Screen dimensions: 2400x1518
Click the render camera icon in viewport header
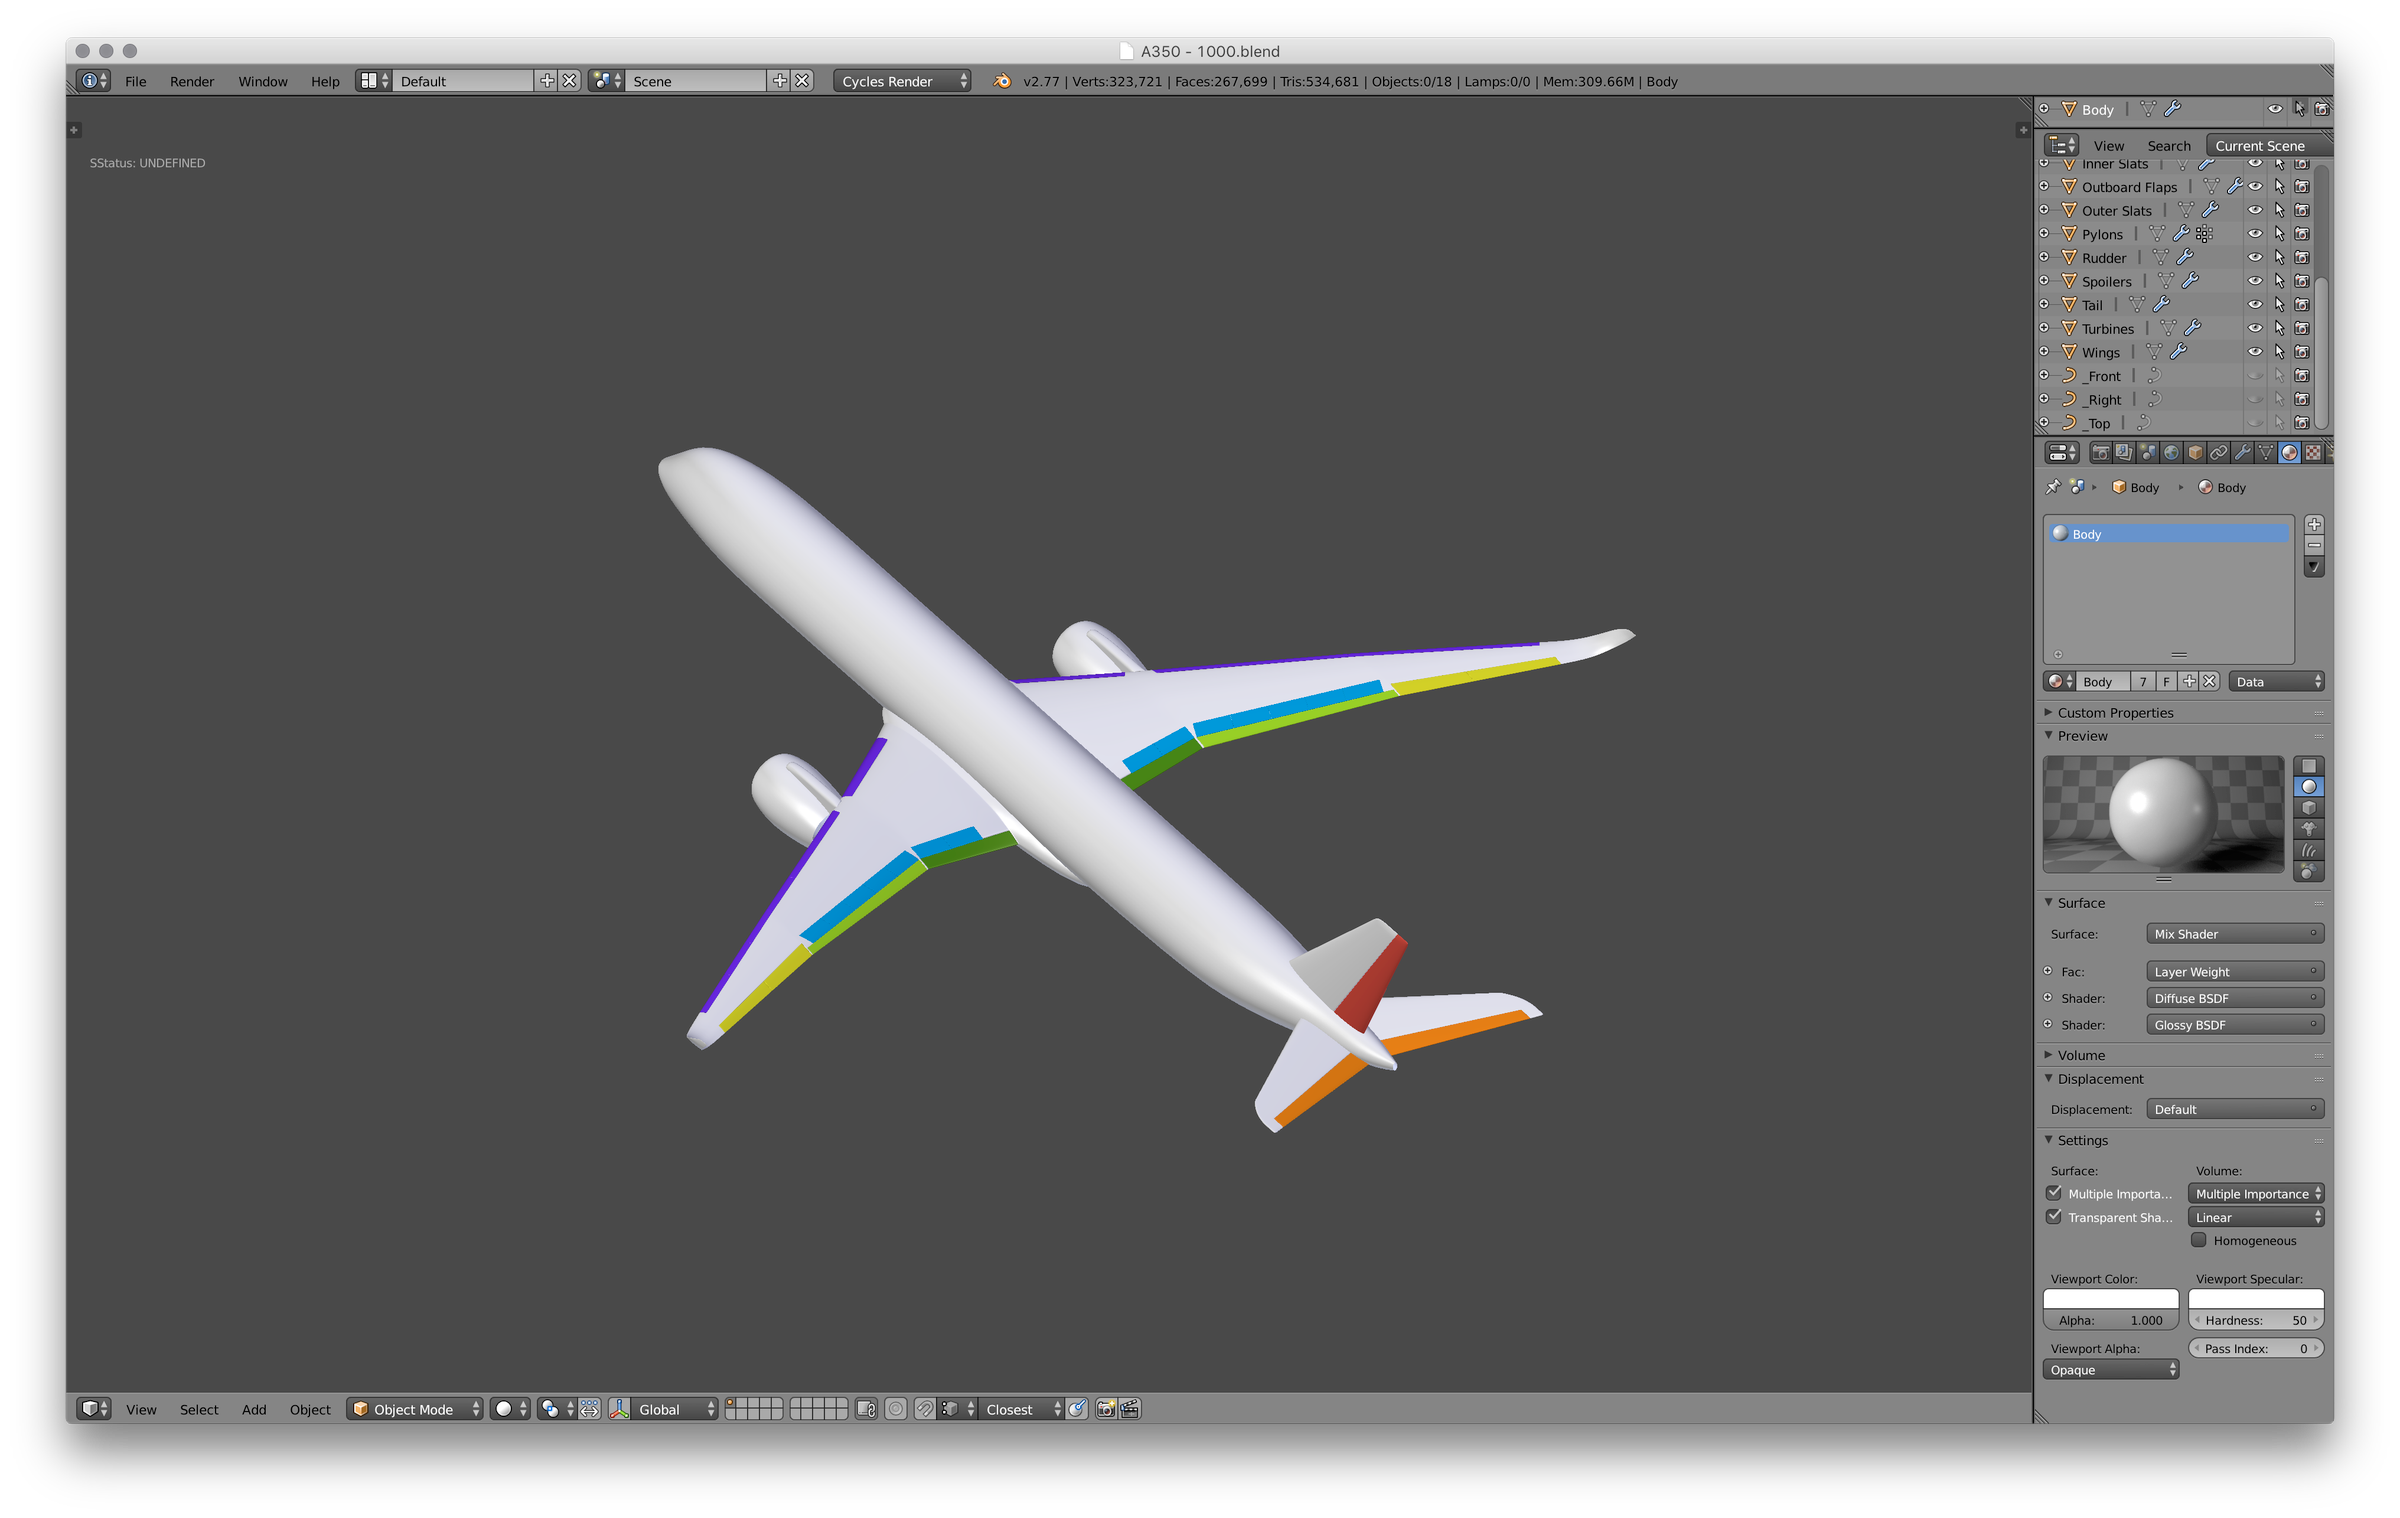tap(1108, 1409)
